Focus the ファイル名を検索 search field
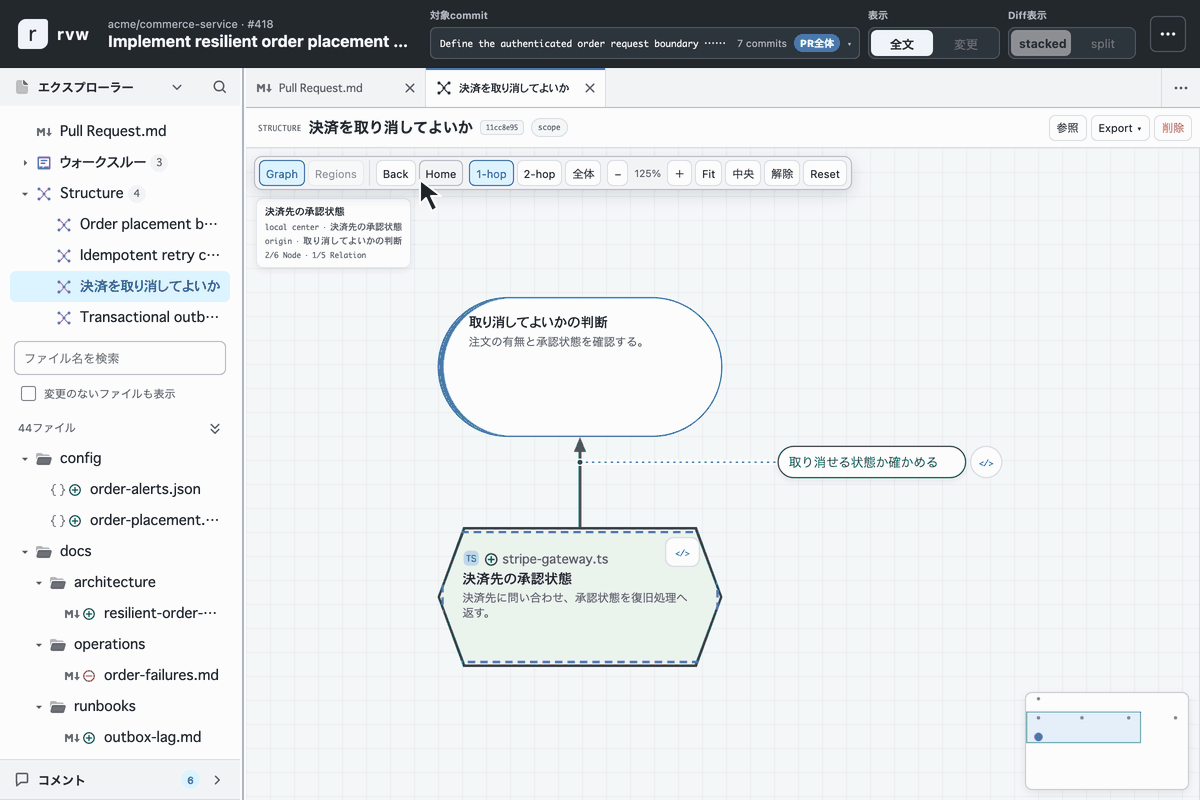This screenshot has height=800, width=1200. pyautogui.click(x=120, y=358)
